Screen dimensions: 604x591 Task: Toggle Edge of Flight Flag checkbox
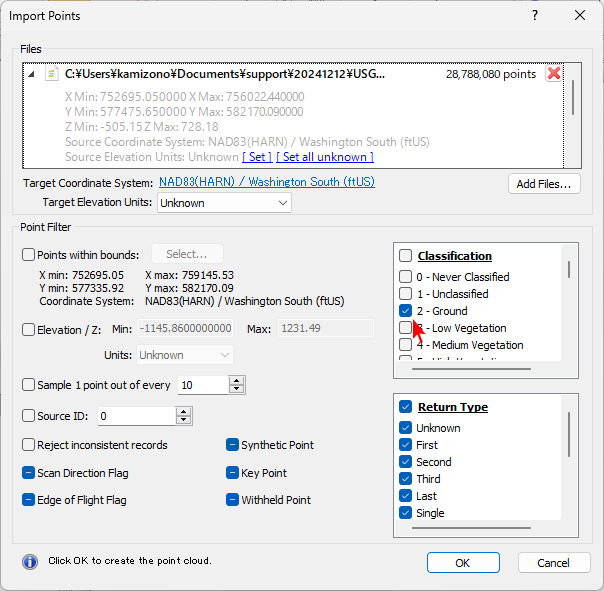coord(28,500)
